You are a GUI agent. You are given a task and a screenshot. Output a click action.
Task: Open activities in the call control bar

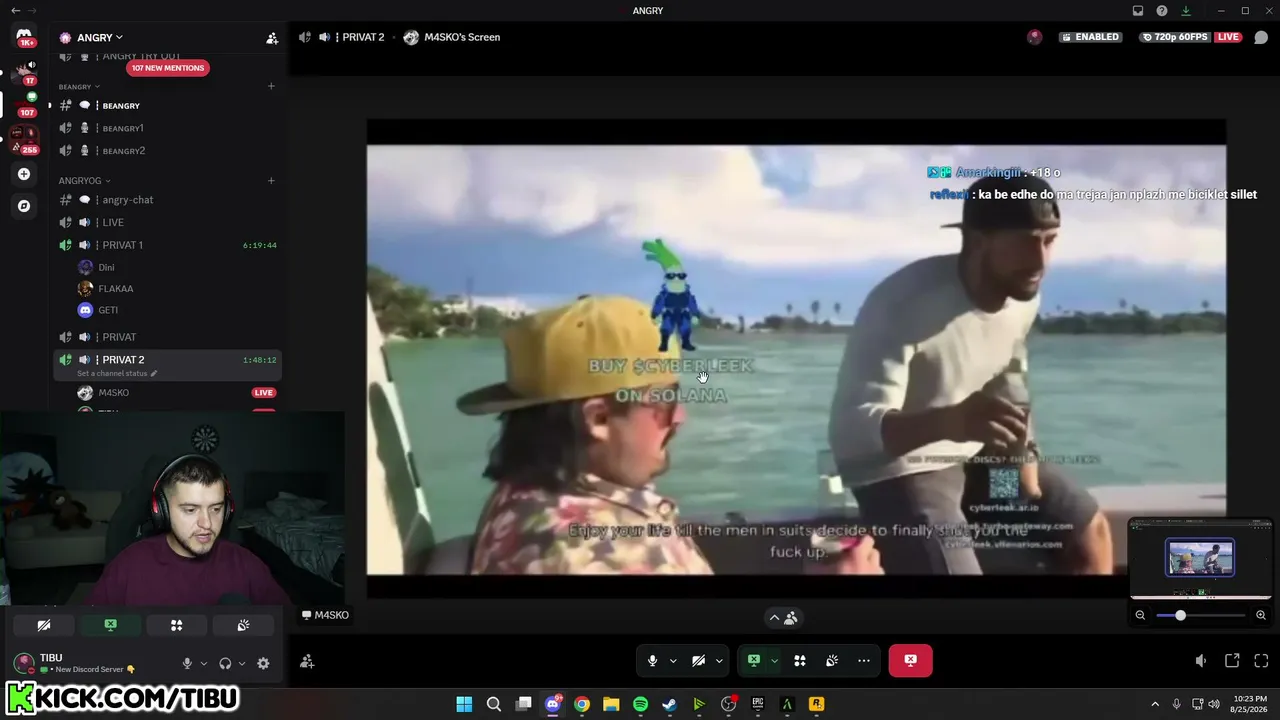tap(800, 661)
